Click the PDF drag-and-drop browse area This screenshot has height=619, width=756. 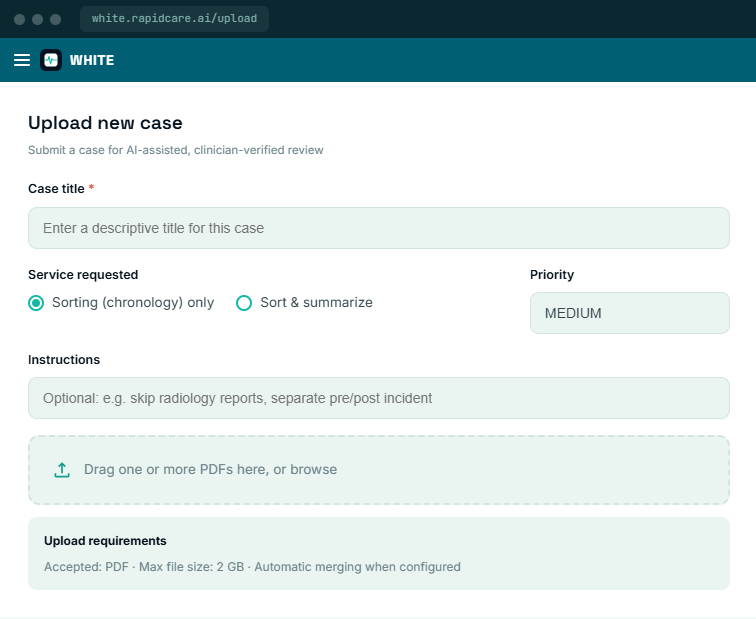click(x=379, y=470)
